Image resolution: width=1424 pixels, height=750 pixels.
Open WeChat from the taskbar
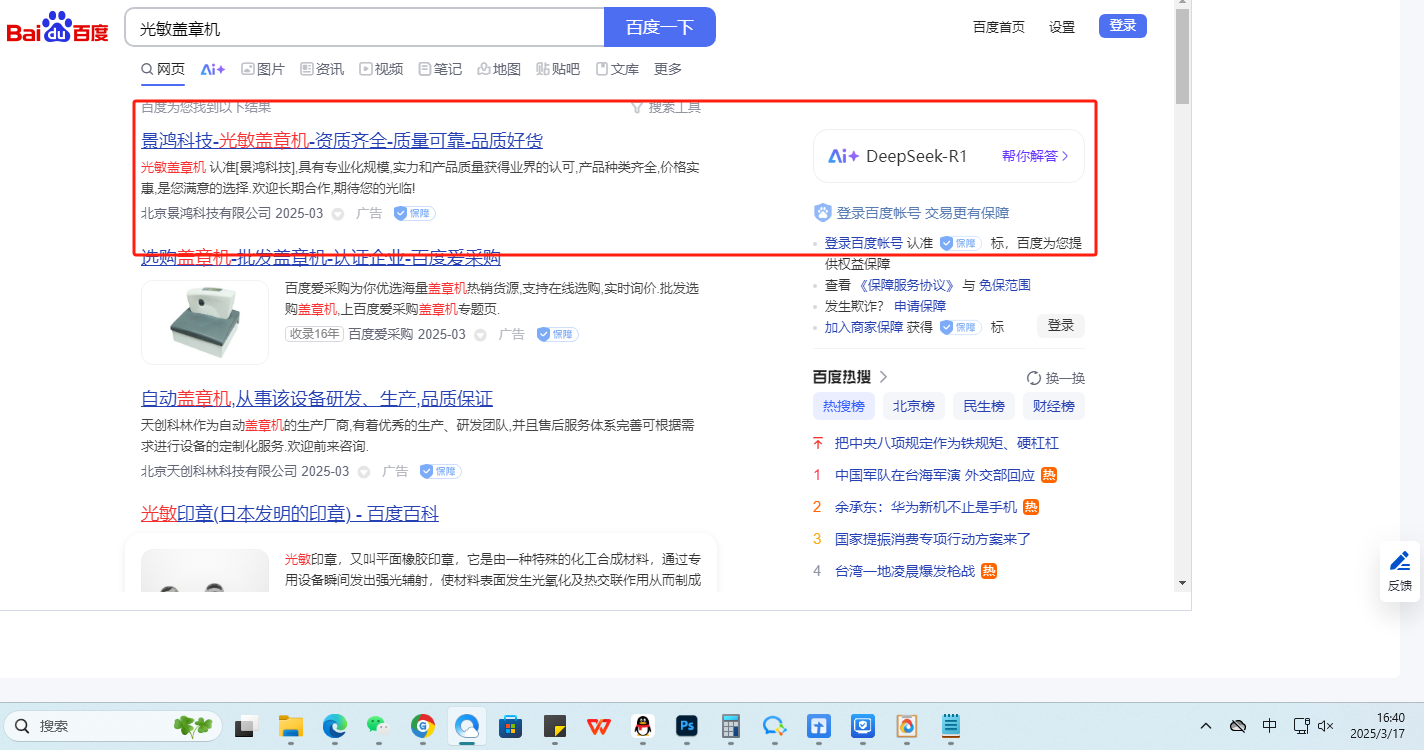click(377, 726)
